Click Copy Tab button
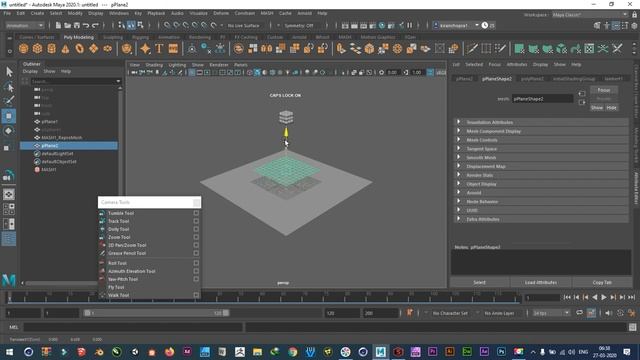 [x=602, y=282]
